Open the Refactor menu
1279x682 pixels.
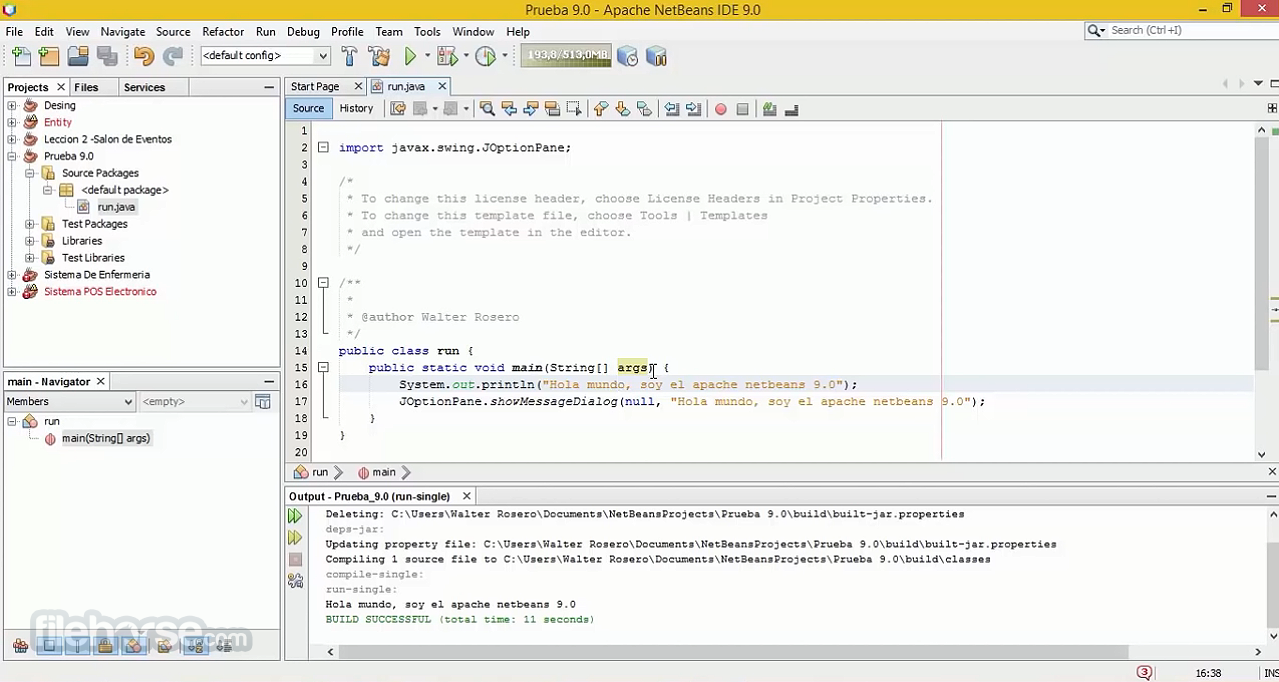pos(223,31)
